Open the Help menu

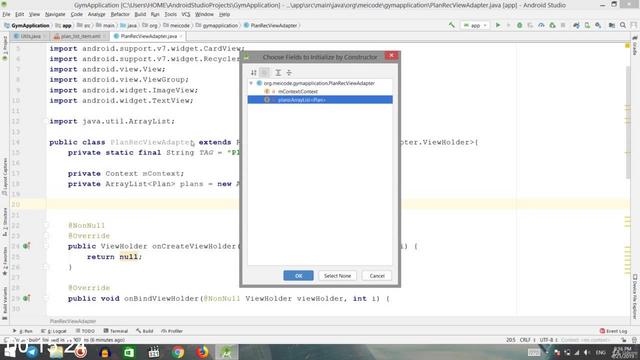click(224, 14)
